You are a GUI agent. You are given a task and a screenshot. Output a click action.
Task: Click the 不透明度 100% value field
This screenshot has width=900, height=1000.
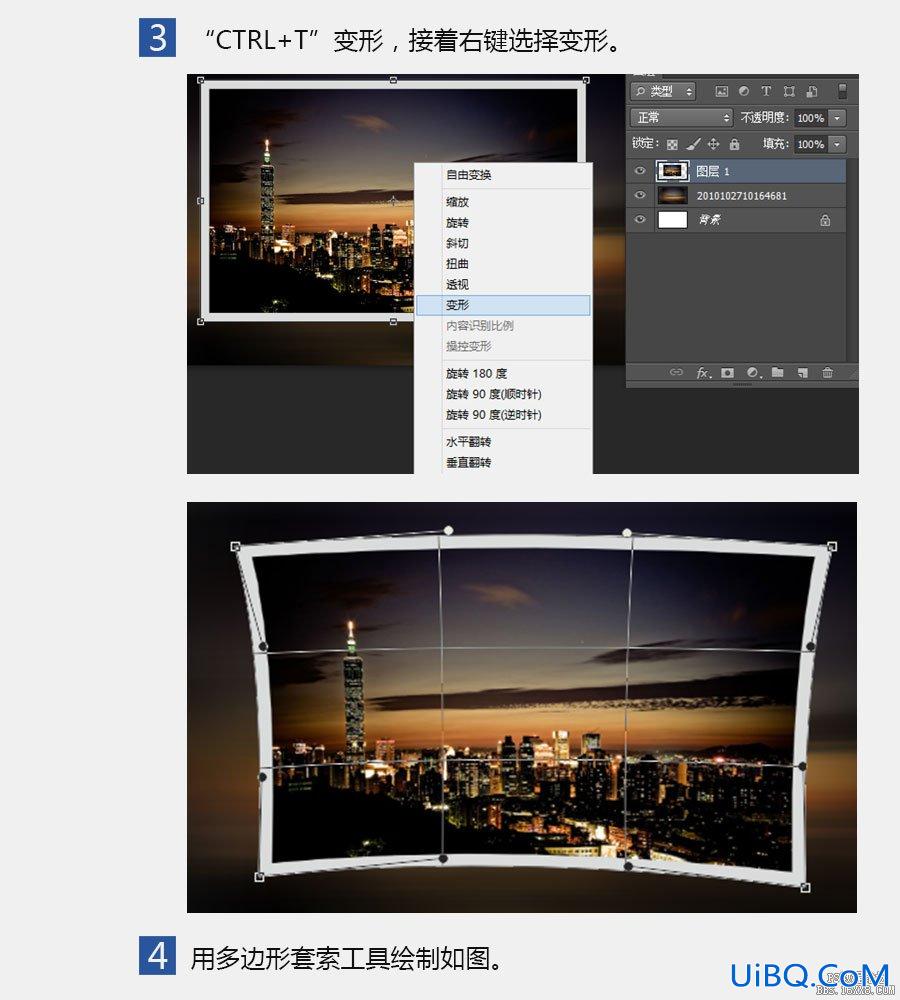point(811,118)
